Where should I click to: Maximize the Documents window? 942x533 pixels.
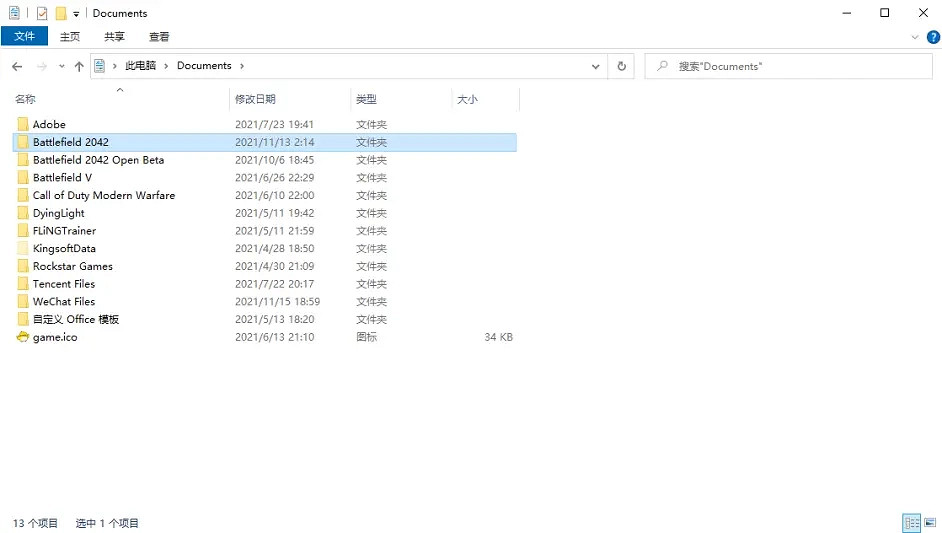[884, 13]
